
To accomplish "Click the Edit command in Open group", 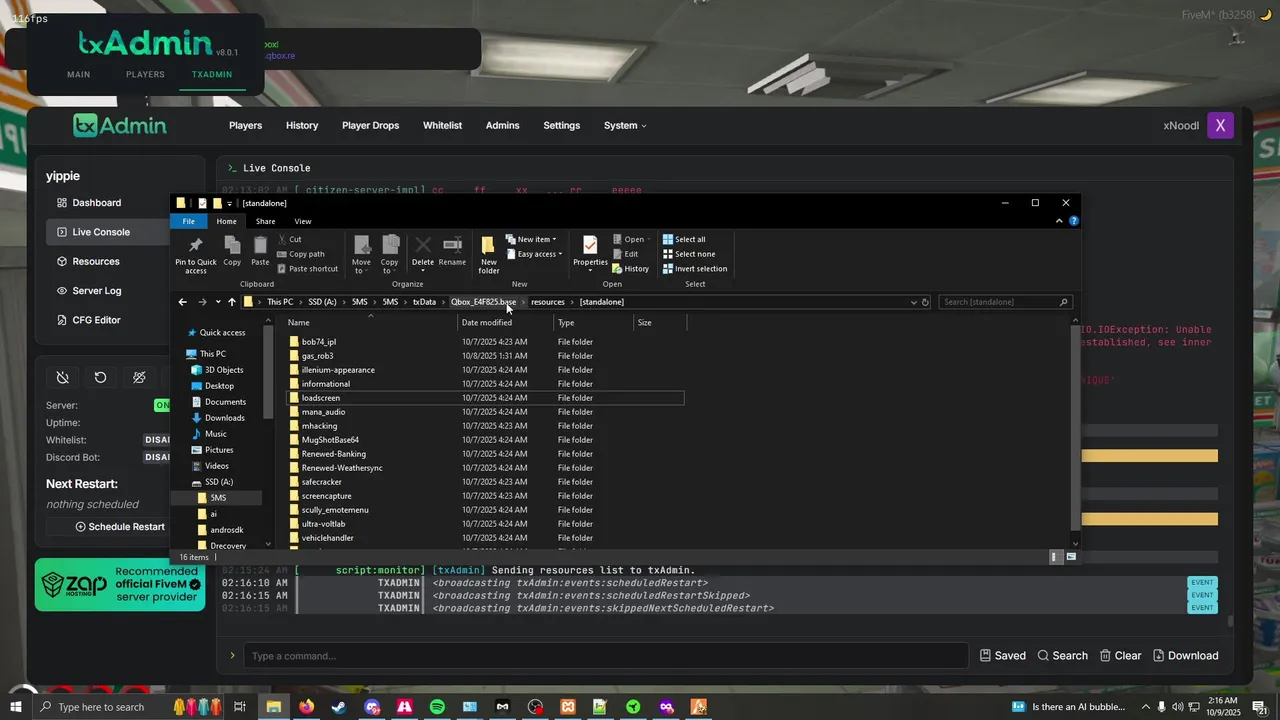I will 625,254.
